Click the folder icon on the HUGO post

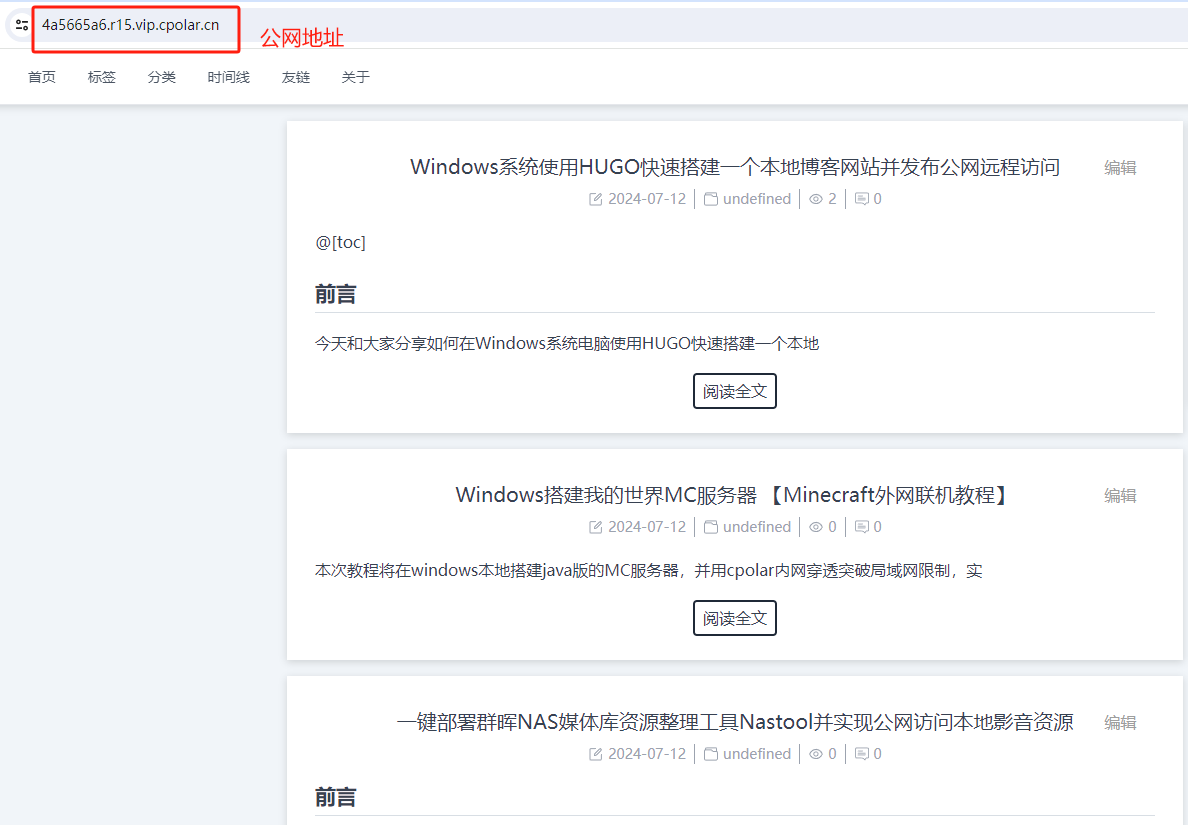711,199
